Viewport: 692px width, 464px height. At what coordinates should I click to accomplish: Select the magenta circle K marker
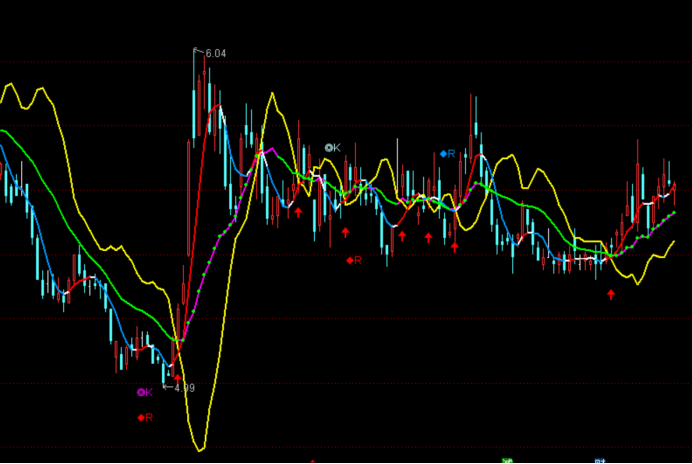pyautogui.click(x=145, y=392)
